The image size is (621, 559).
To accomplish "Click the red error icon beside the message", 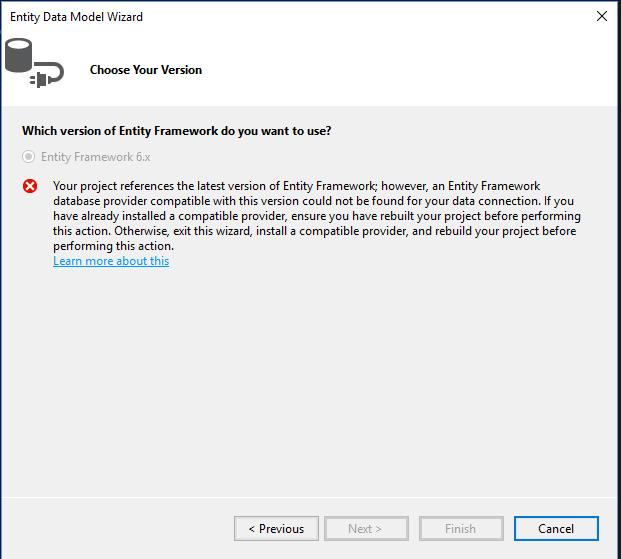I will (x=30, y=186).
